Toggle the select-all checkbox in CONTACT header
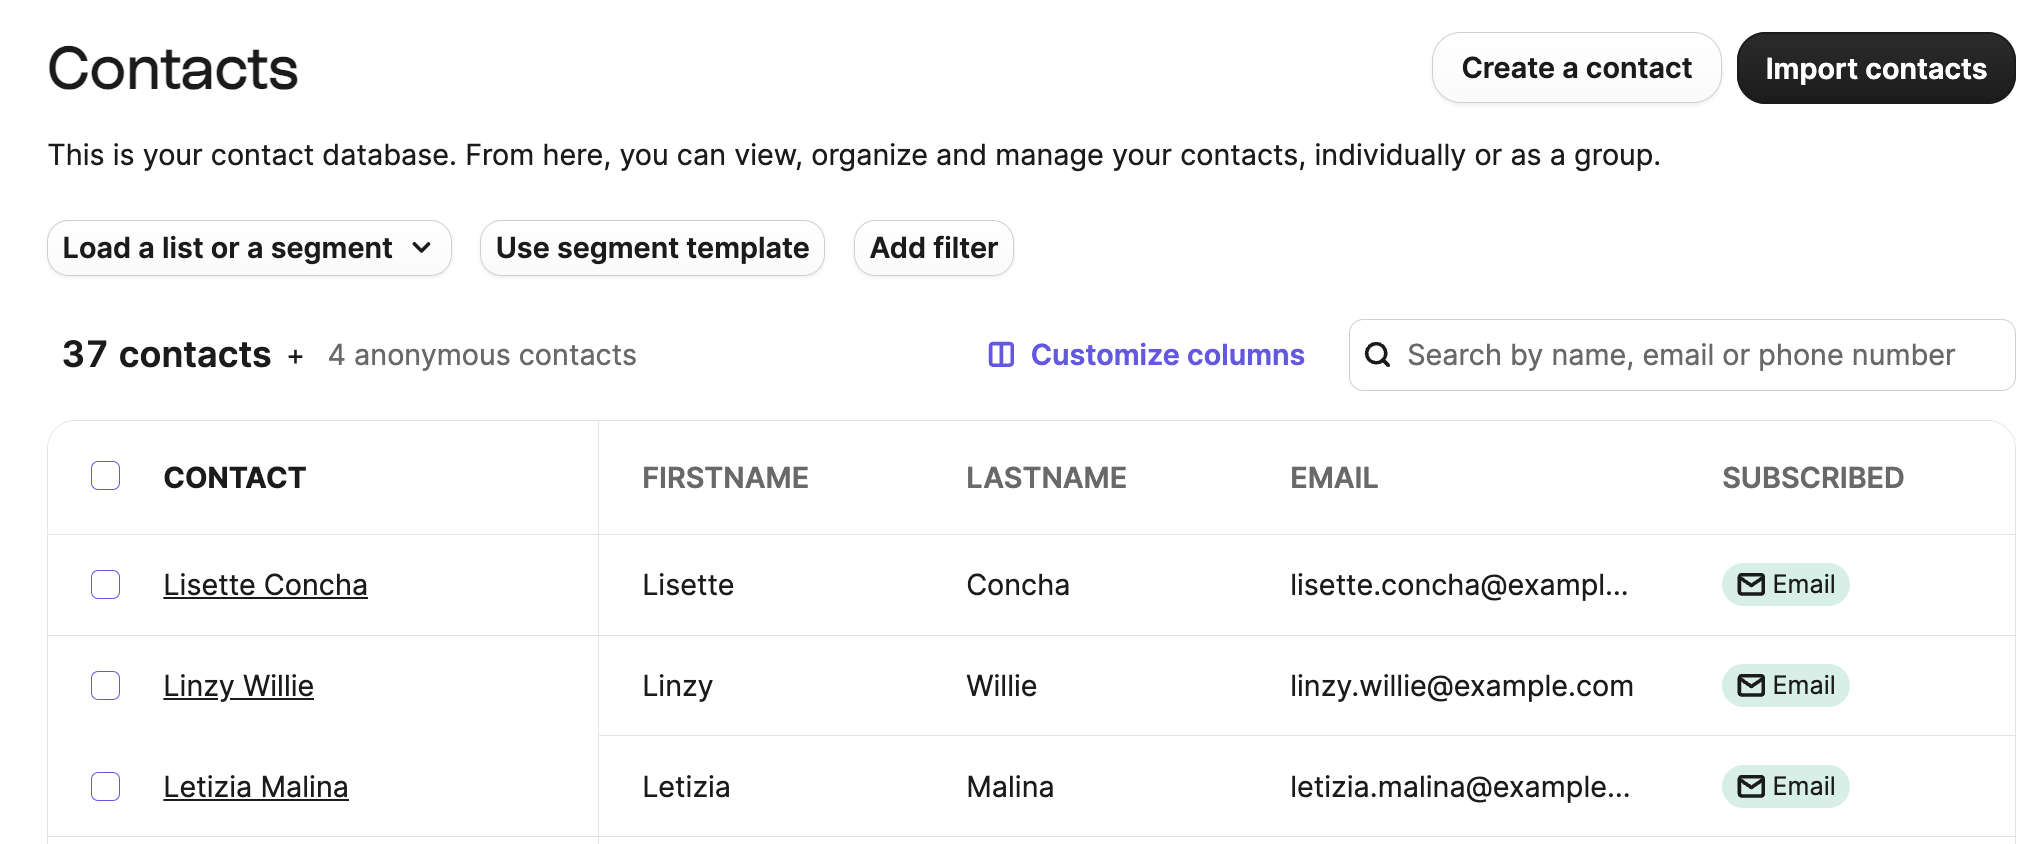Screen dimensions: 2042x844 point(106,476)
